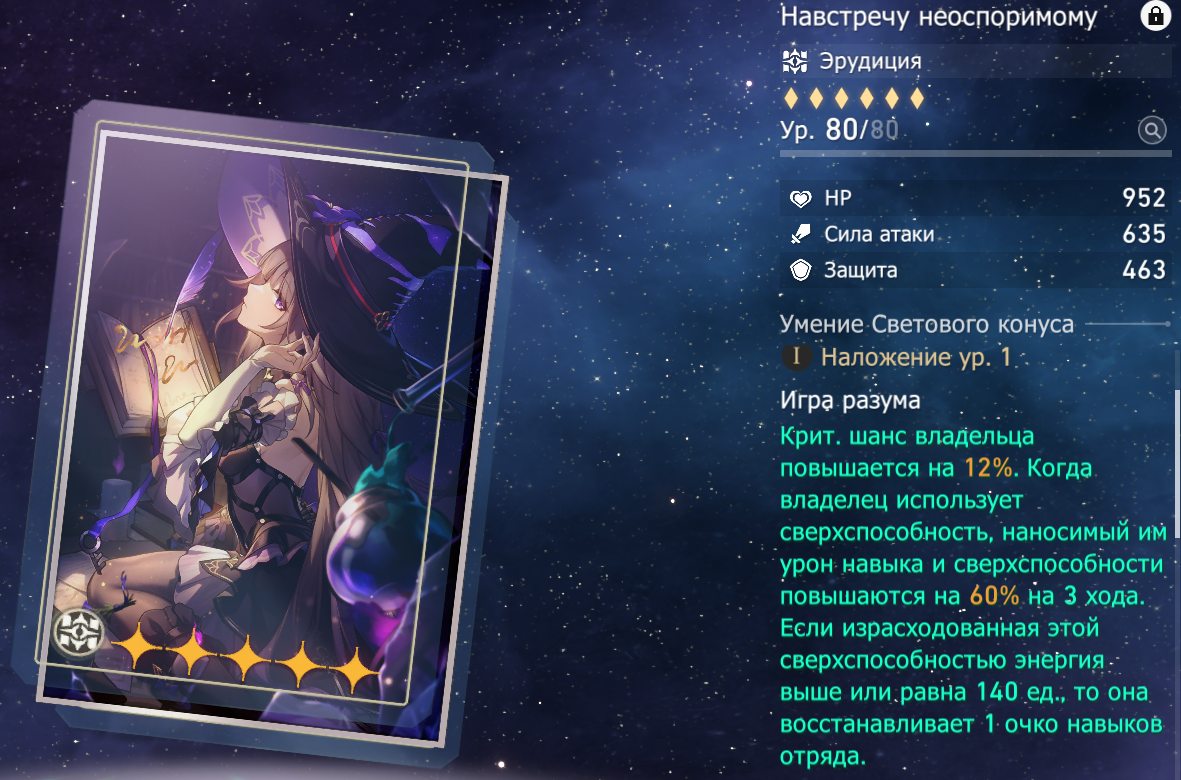This screenshot has height=780, width=1181.
Task: Click the Наложение ур. 1 label
Action: pyautogui.click(x=916, y=357)
